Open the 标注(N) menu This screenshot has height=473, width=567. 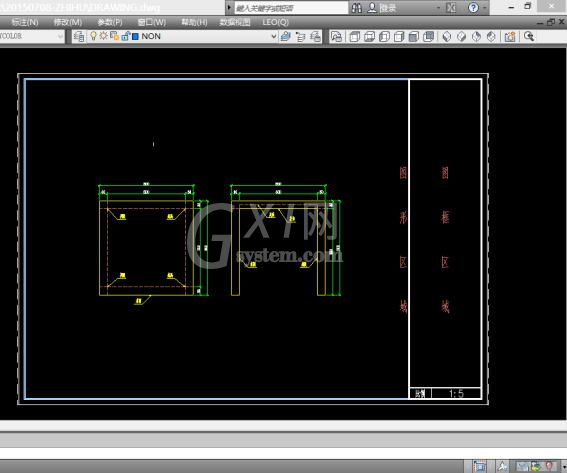(25, 22)
